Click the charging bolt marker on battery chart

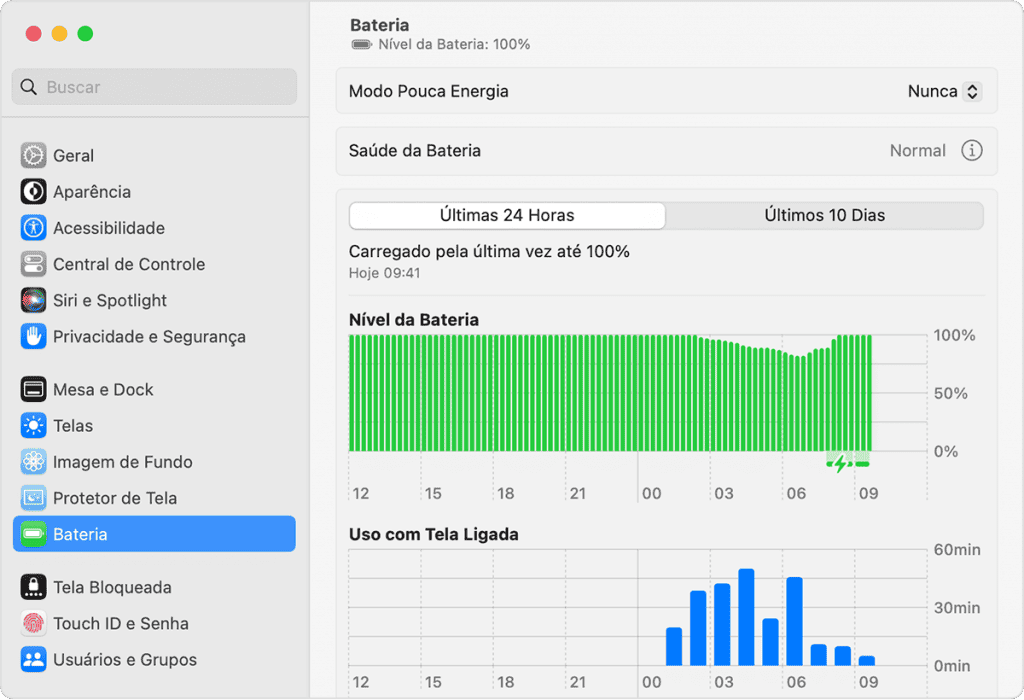840,464
